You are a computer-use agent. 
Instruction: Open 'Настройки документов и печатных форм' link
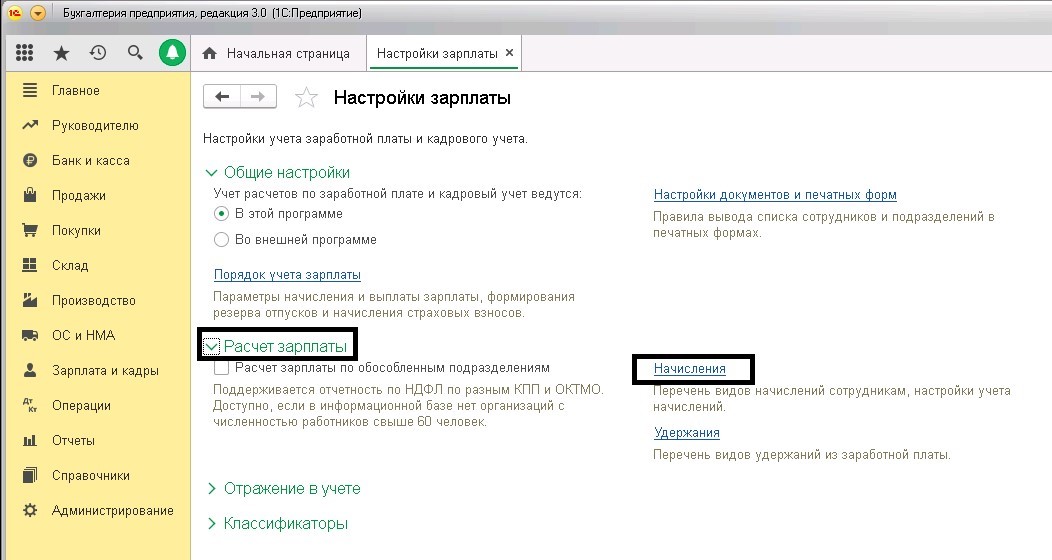point(774,195)
